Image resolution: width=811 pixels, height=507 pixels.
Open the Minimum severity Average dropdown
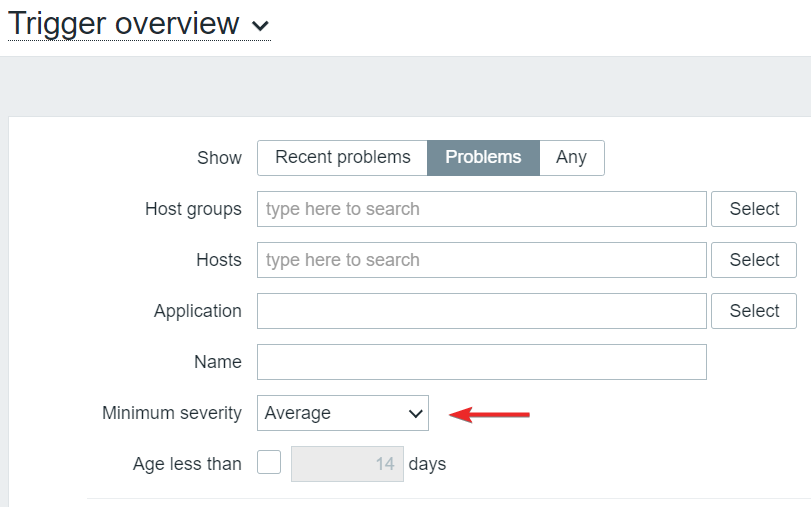(x=342, y=413)
